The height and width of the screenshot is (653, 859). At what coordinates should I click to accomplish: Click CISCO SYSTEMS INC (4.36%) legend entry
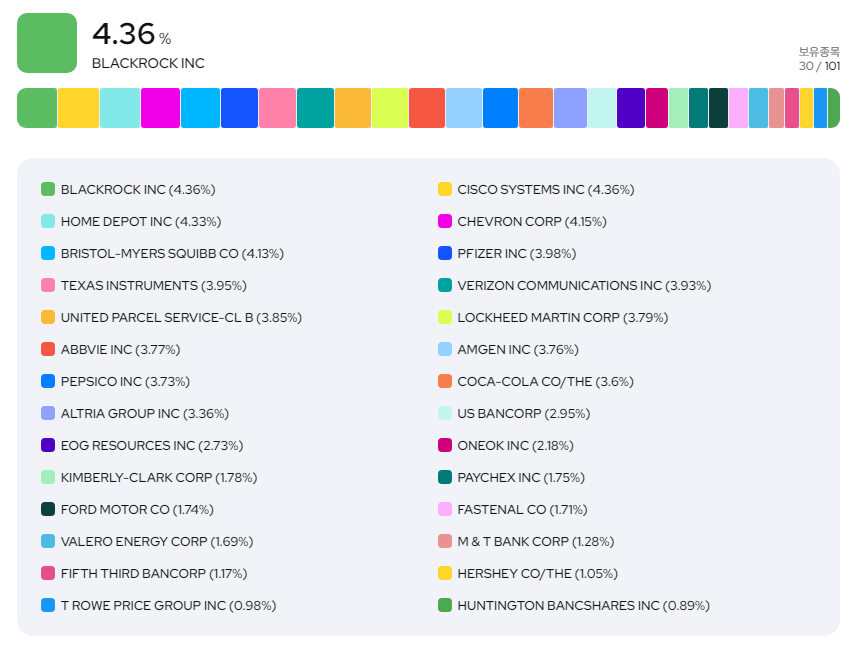click(536, 190)
